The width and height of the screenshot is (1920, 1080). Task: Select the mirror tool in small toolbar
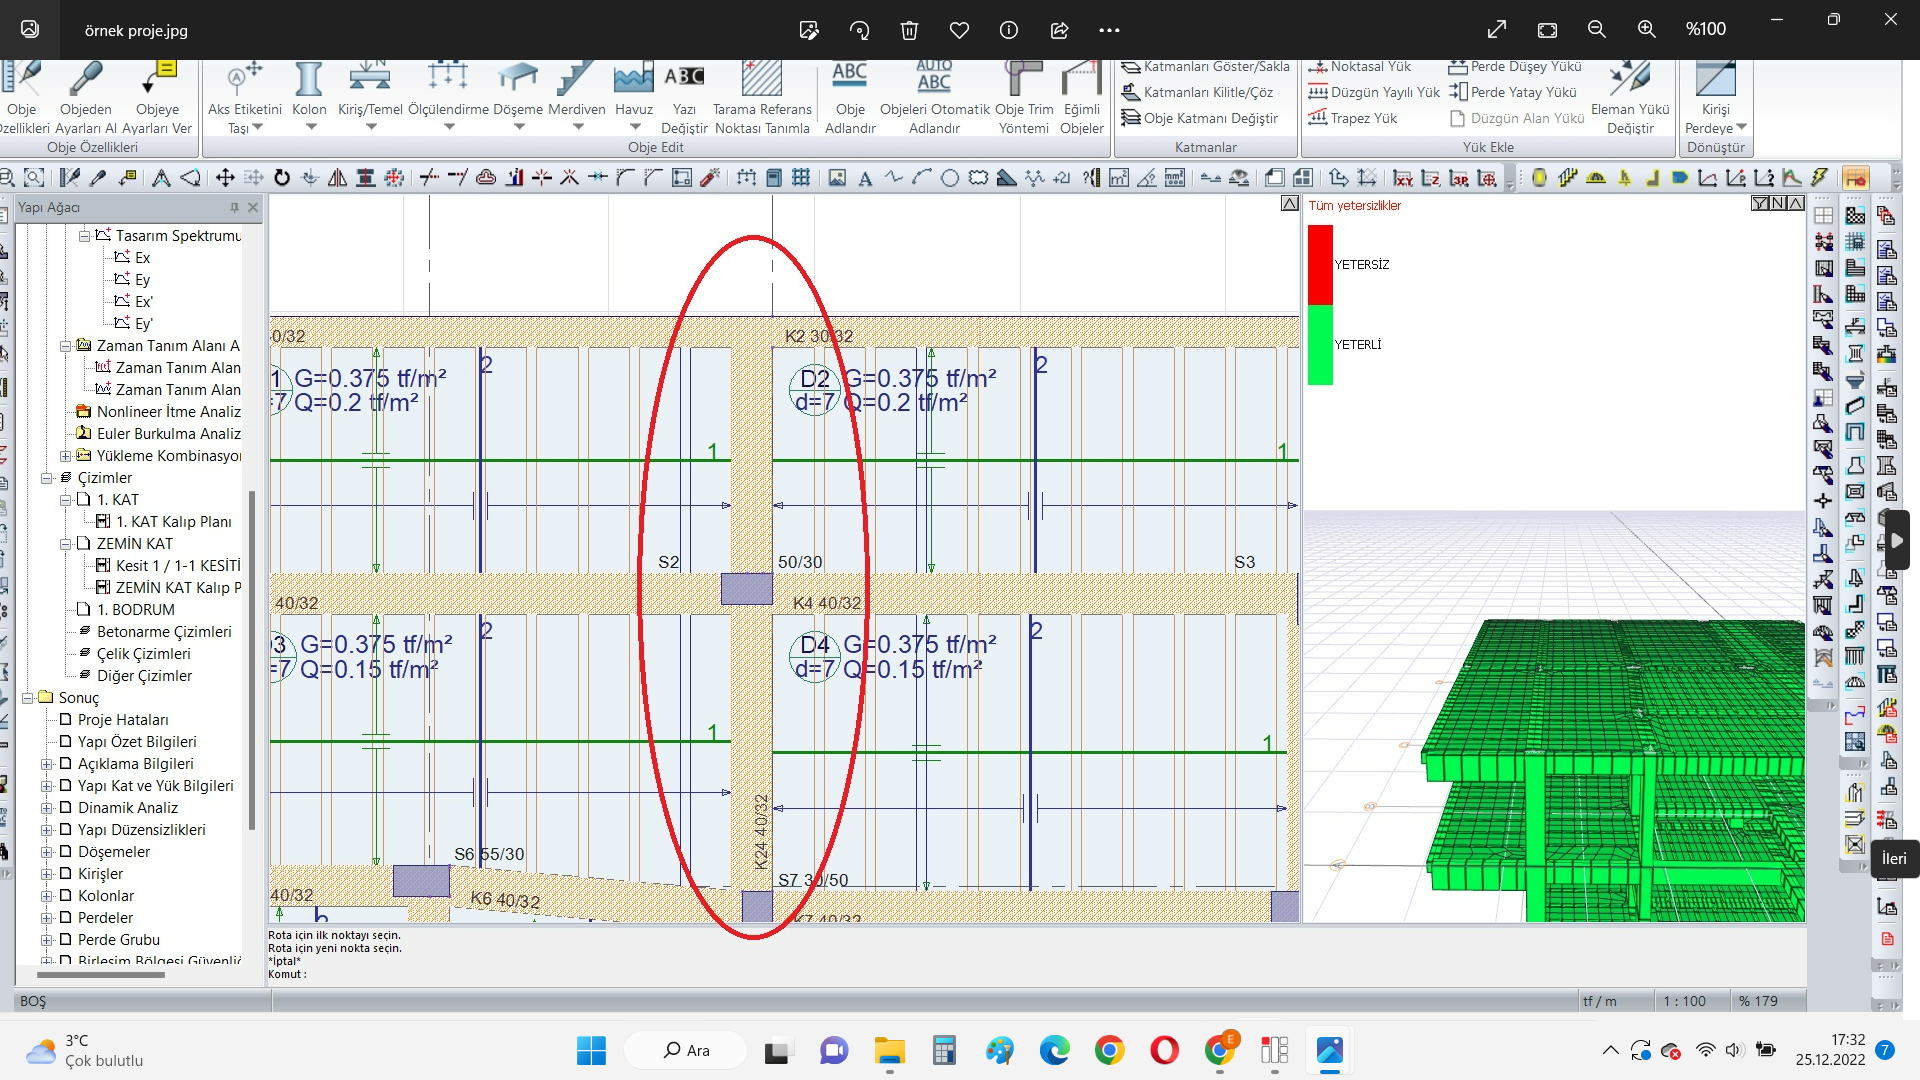(338, 178)
